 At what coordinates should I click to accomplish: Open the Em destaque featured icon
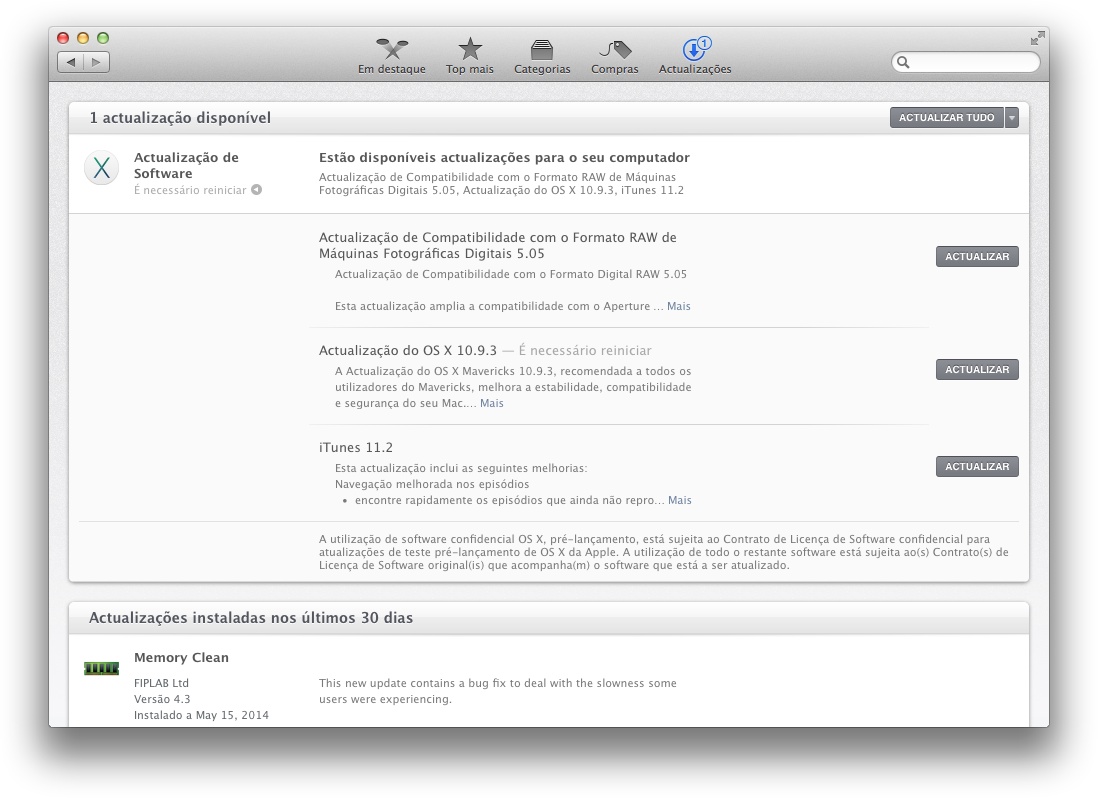(x=391, y=49)
